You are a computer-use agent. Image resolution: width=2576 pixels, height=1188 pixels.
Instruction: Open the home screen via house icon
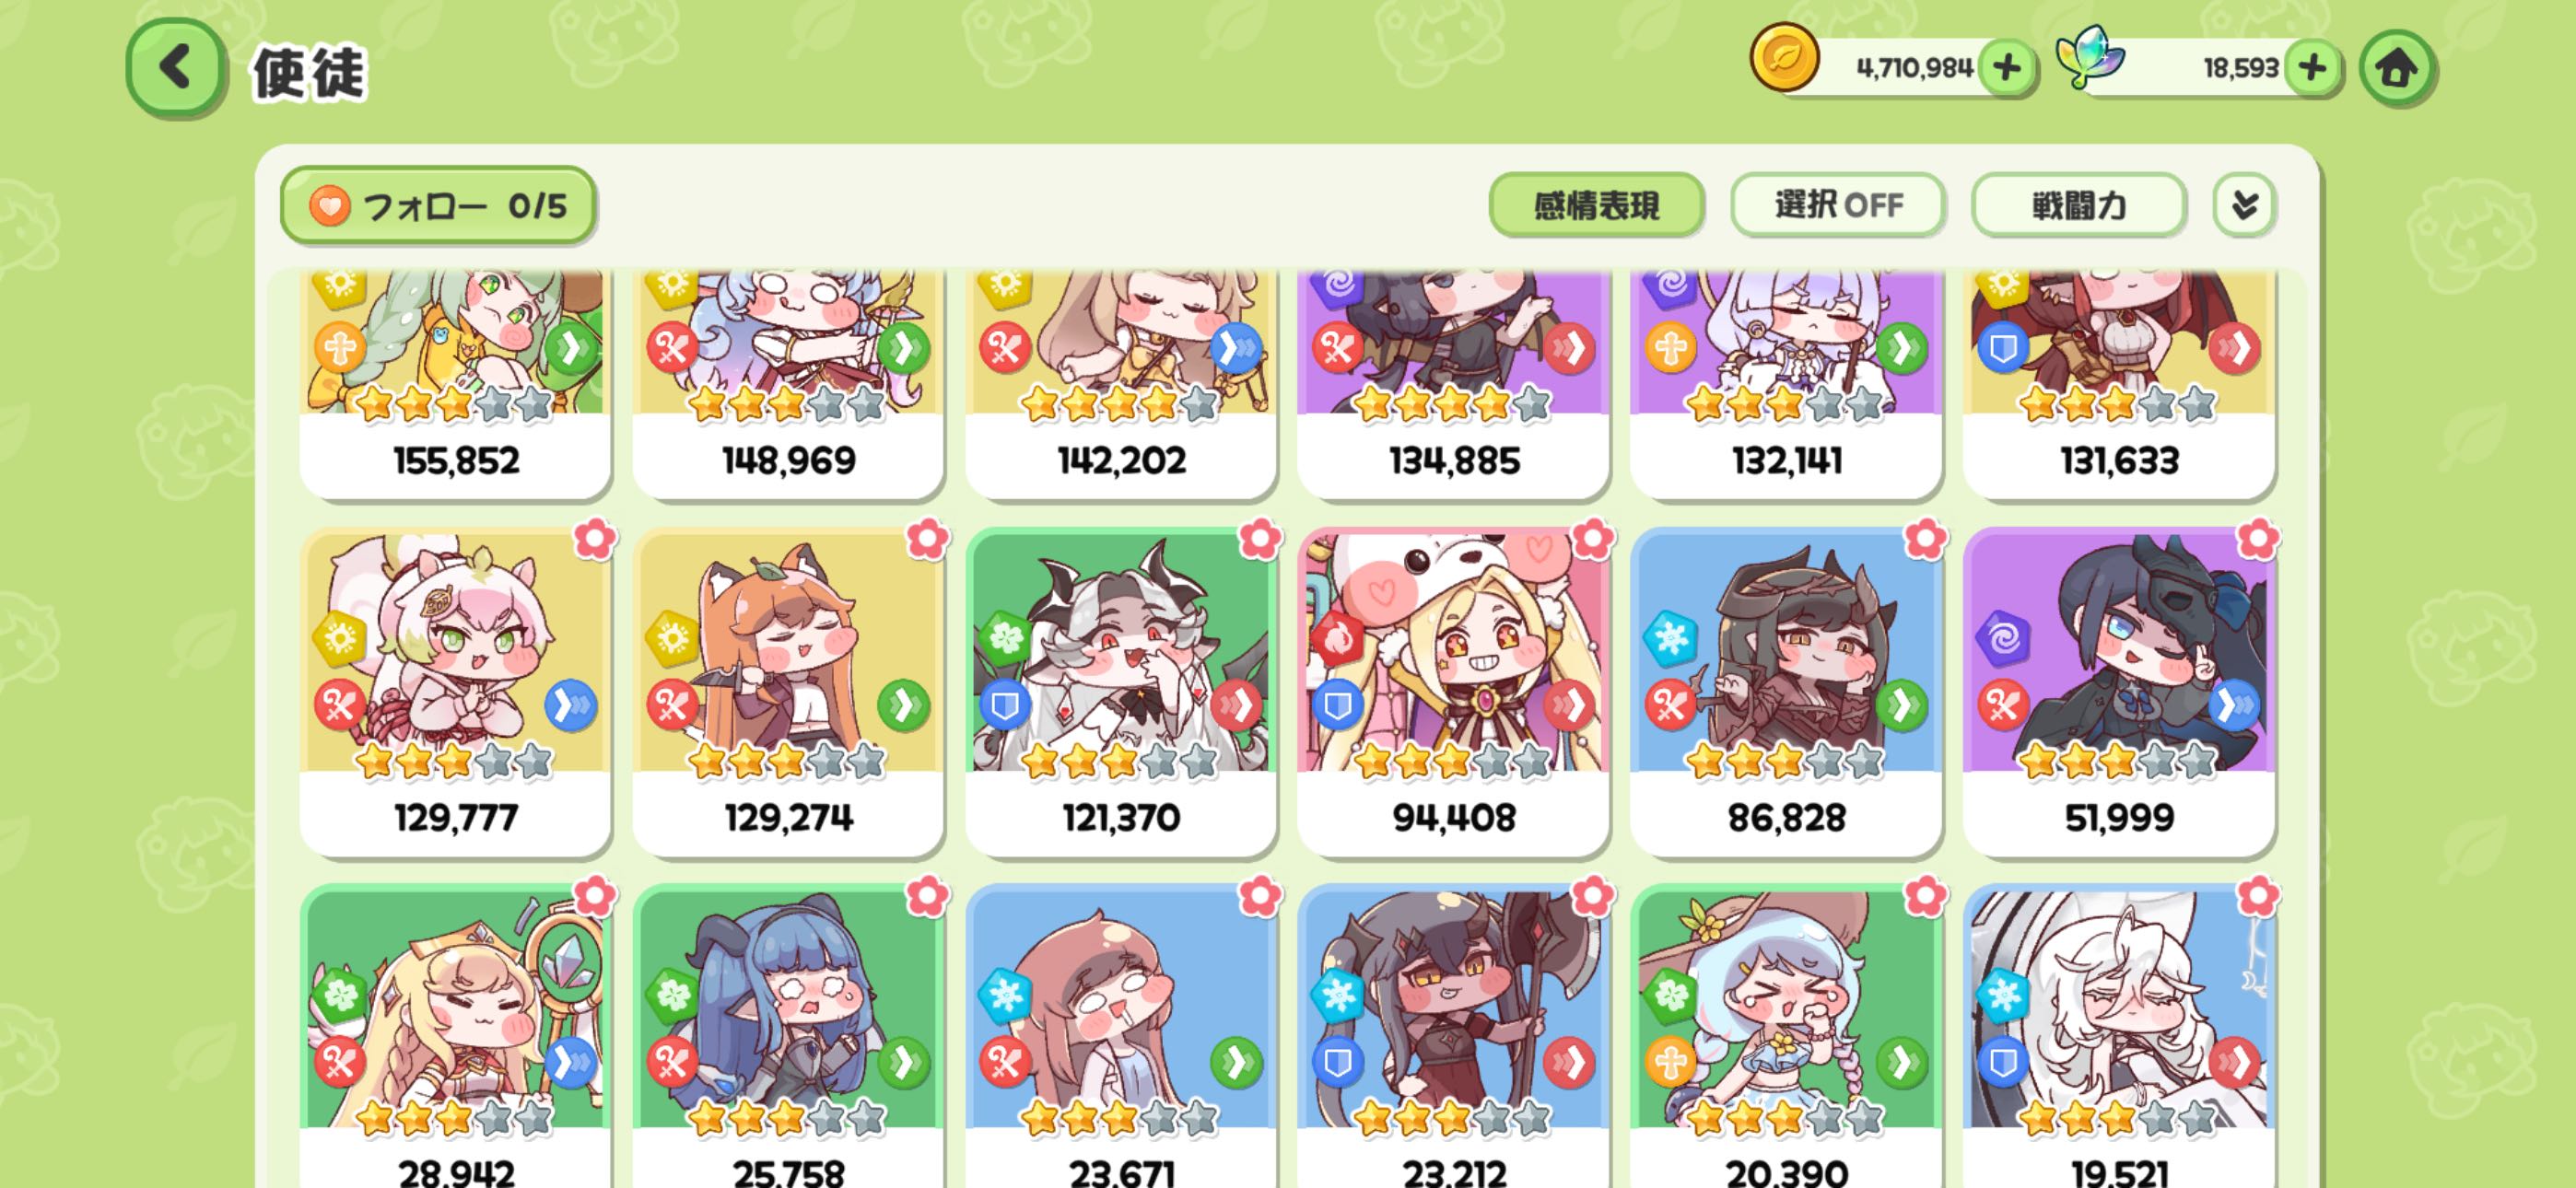click(2396, 68)
